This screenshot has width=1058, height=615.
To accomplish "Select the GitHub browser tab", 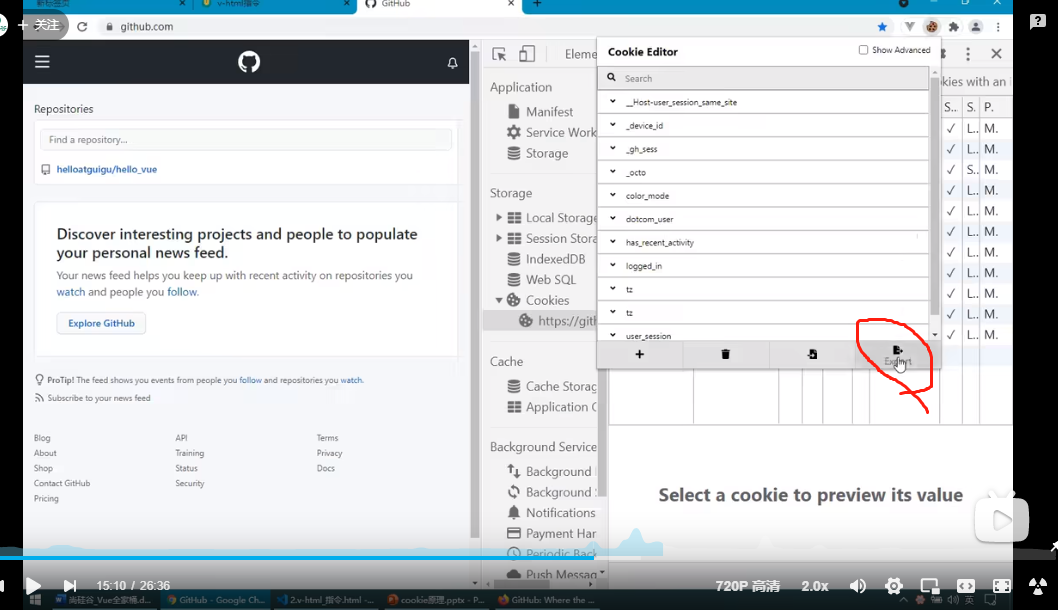I will tap(439, 5).
